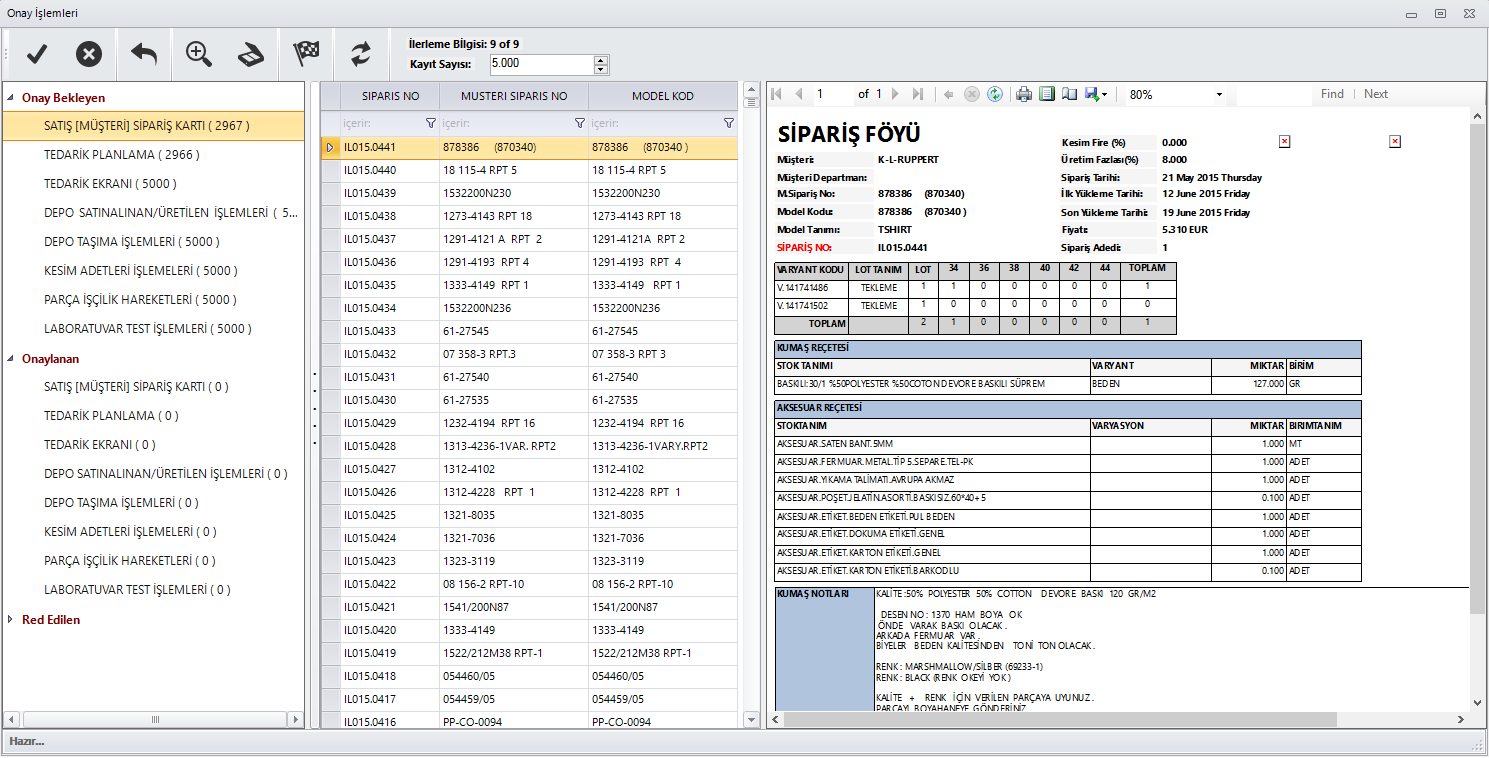This screenshot has width=1489, height=758.
Task: Expand the Red Edilen tree group
Action: (x=11, y=620)
